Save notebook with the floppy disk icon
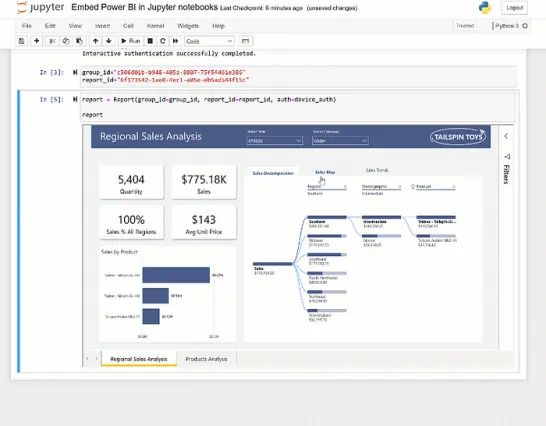Viewport: 546px width, 426px height. pyautogui.click(x=22, y=41)
